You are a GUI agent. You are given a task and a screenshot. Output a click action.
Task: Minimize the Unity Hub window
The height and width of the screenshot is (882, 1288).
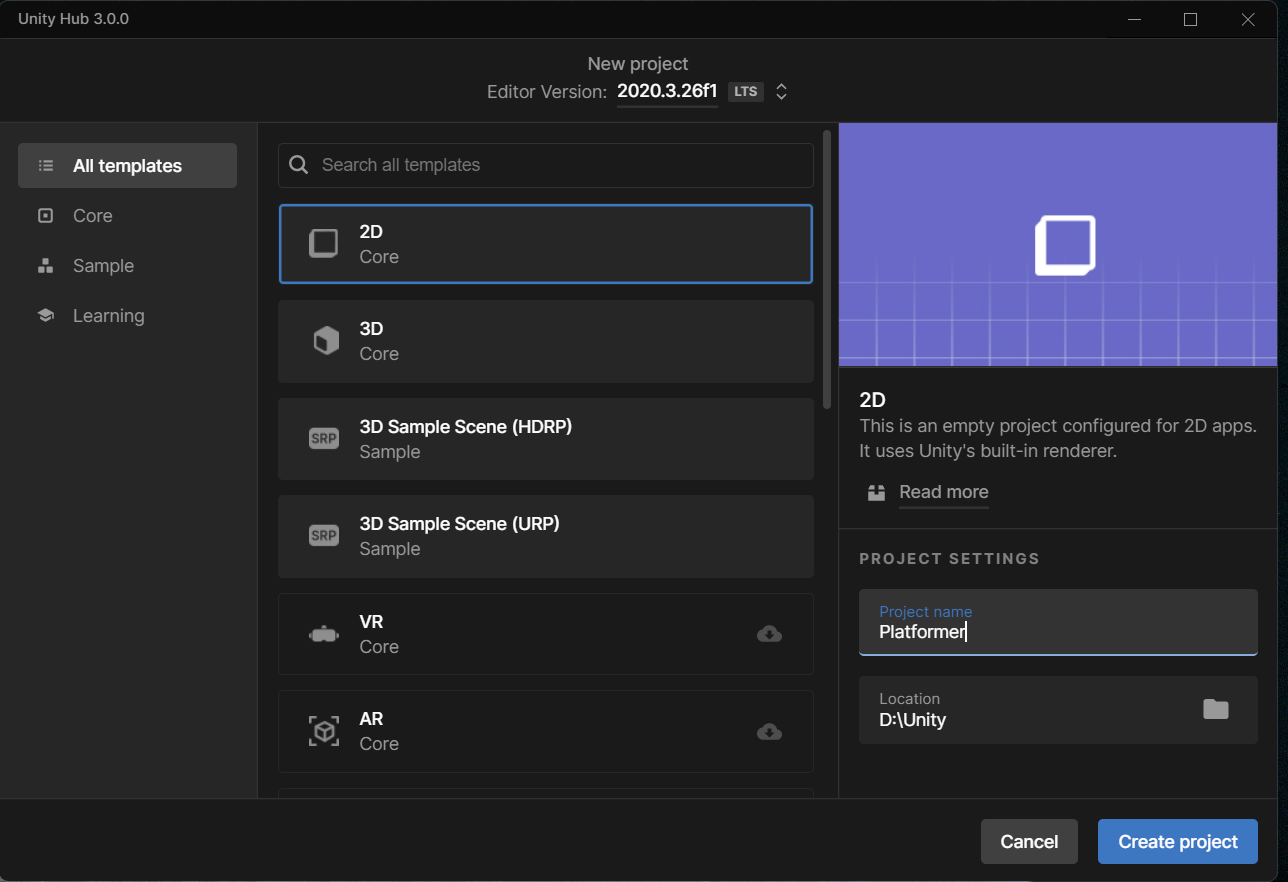(1133, 19)
